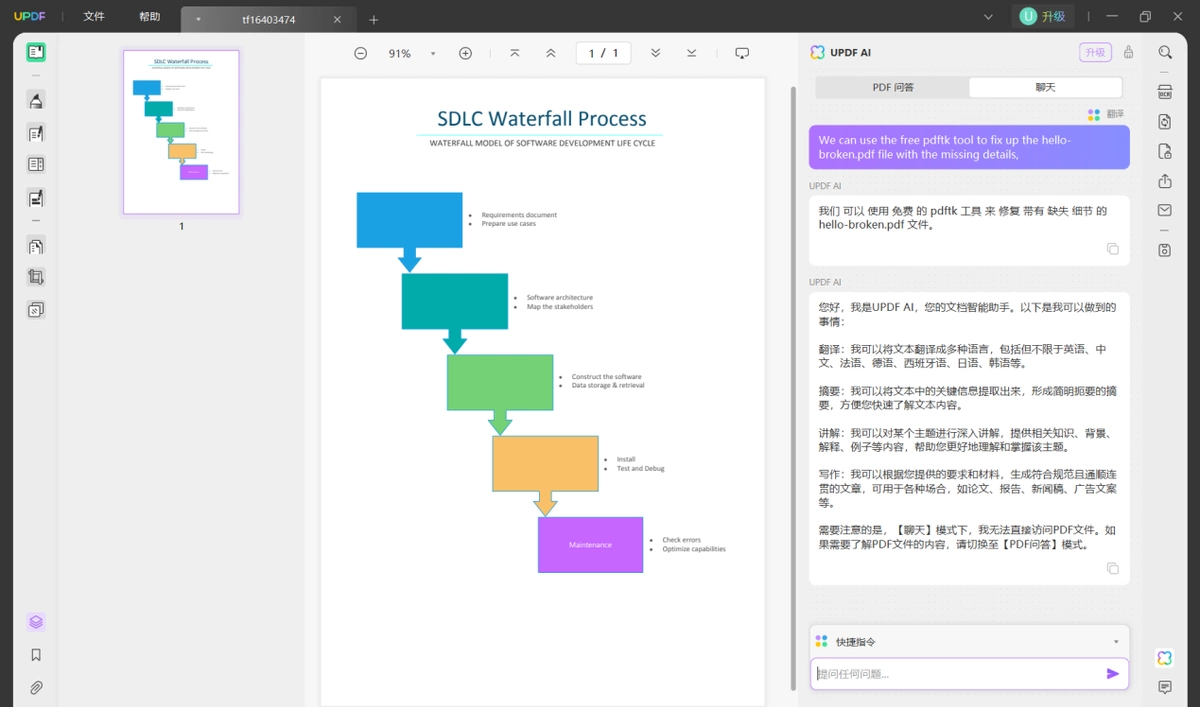Open the OCR tool in right sidebar

pos(1165,92)
